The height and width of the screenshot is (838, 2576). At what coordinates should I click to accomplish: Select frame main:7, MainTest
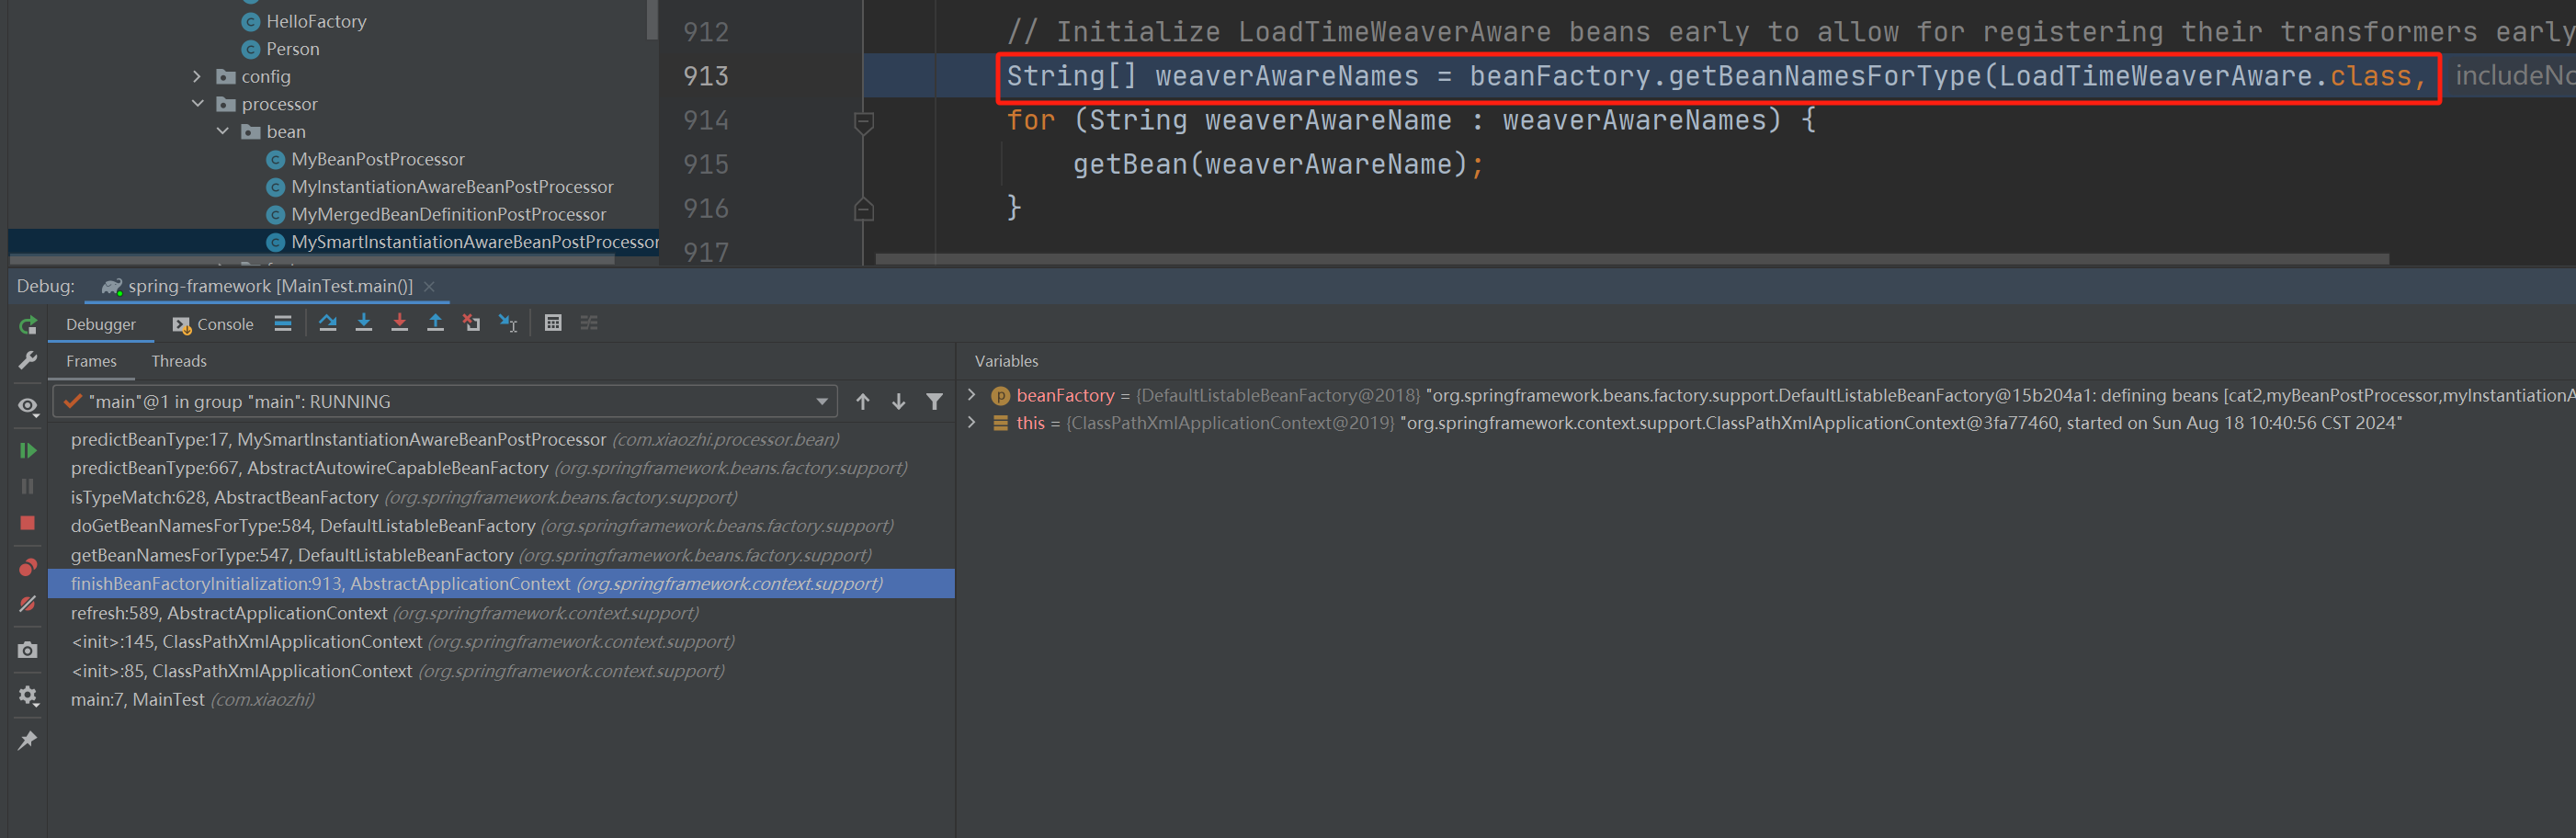point(501,700)
